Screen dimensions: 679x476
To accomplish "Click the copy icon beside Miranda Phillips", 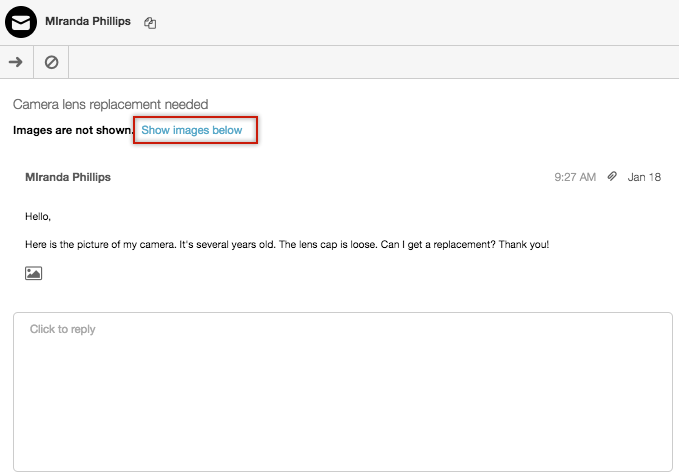I will click(150, 23).
